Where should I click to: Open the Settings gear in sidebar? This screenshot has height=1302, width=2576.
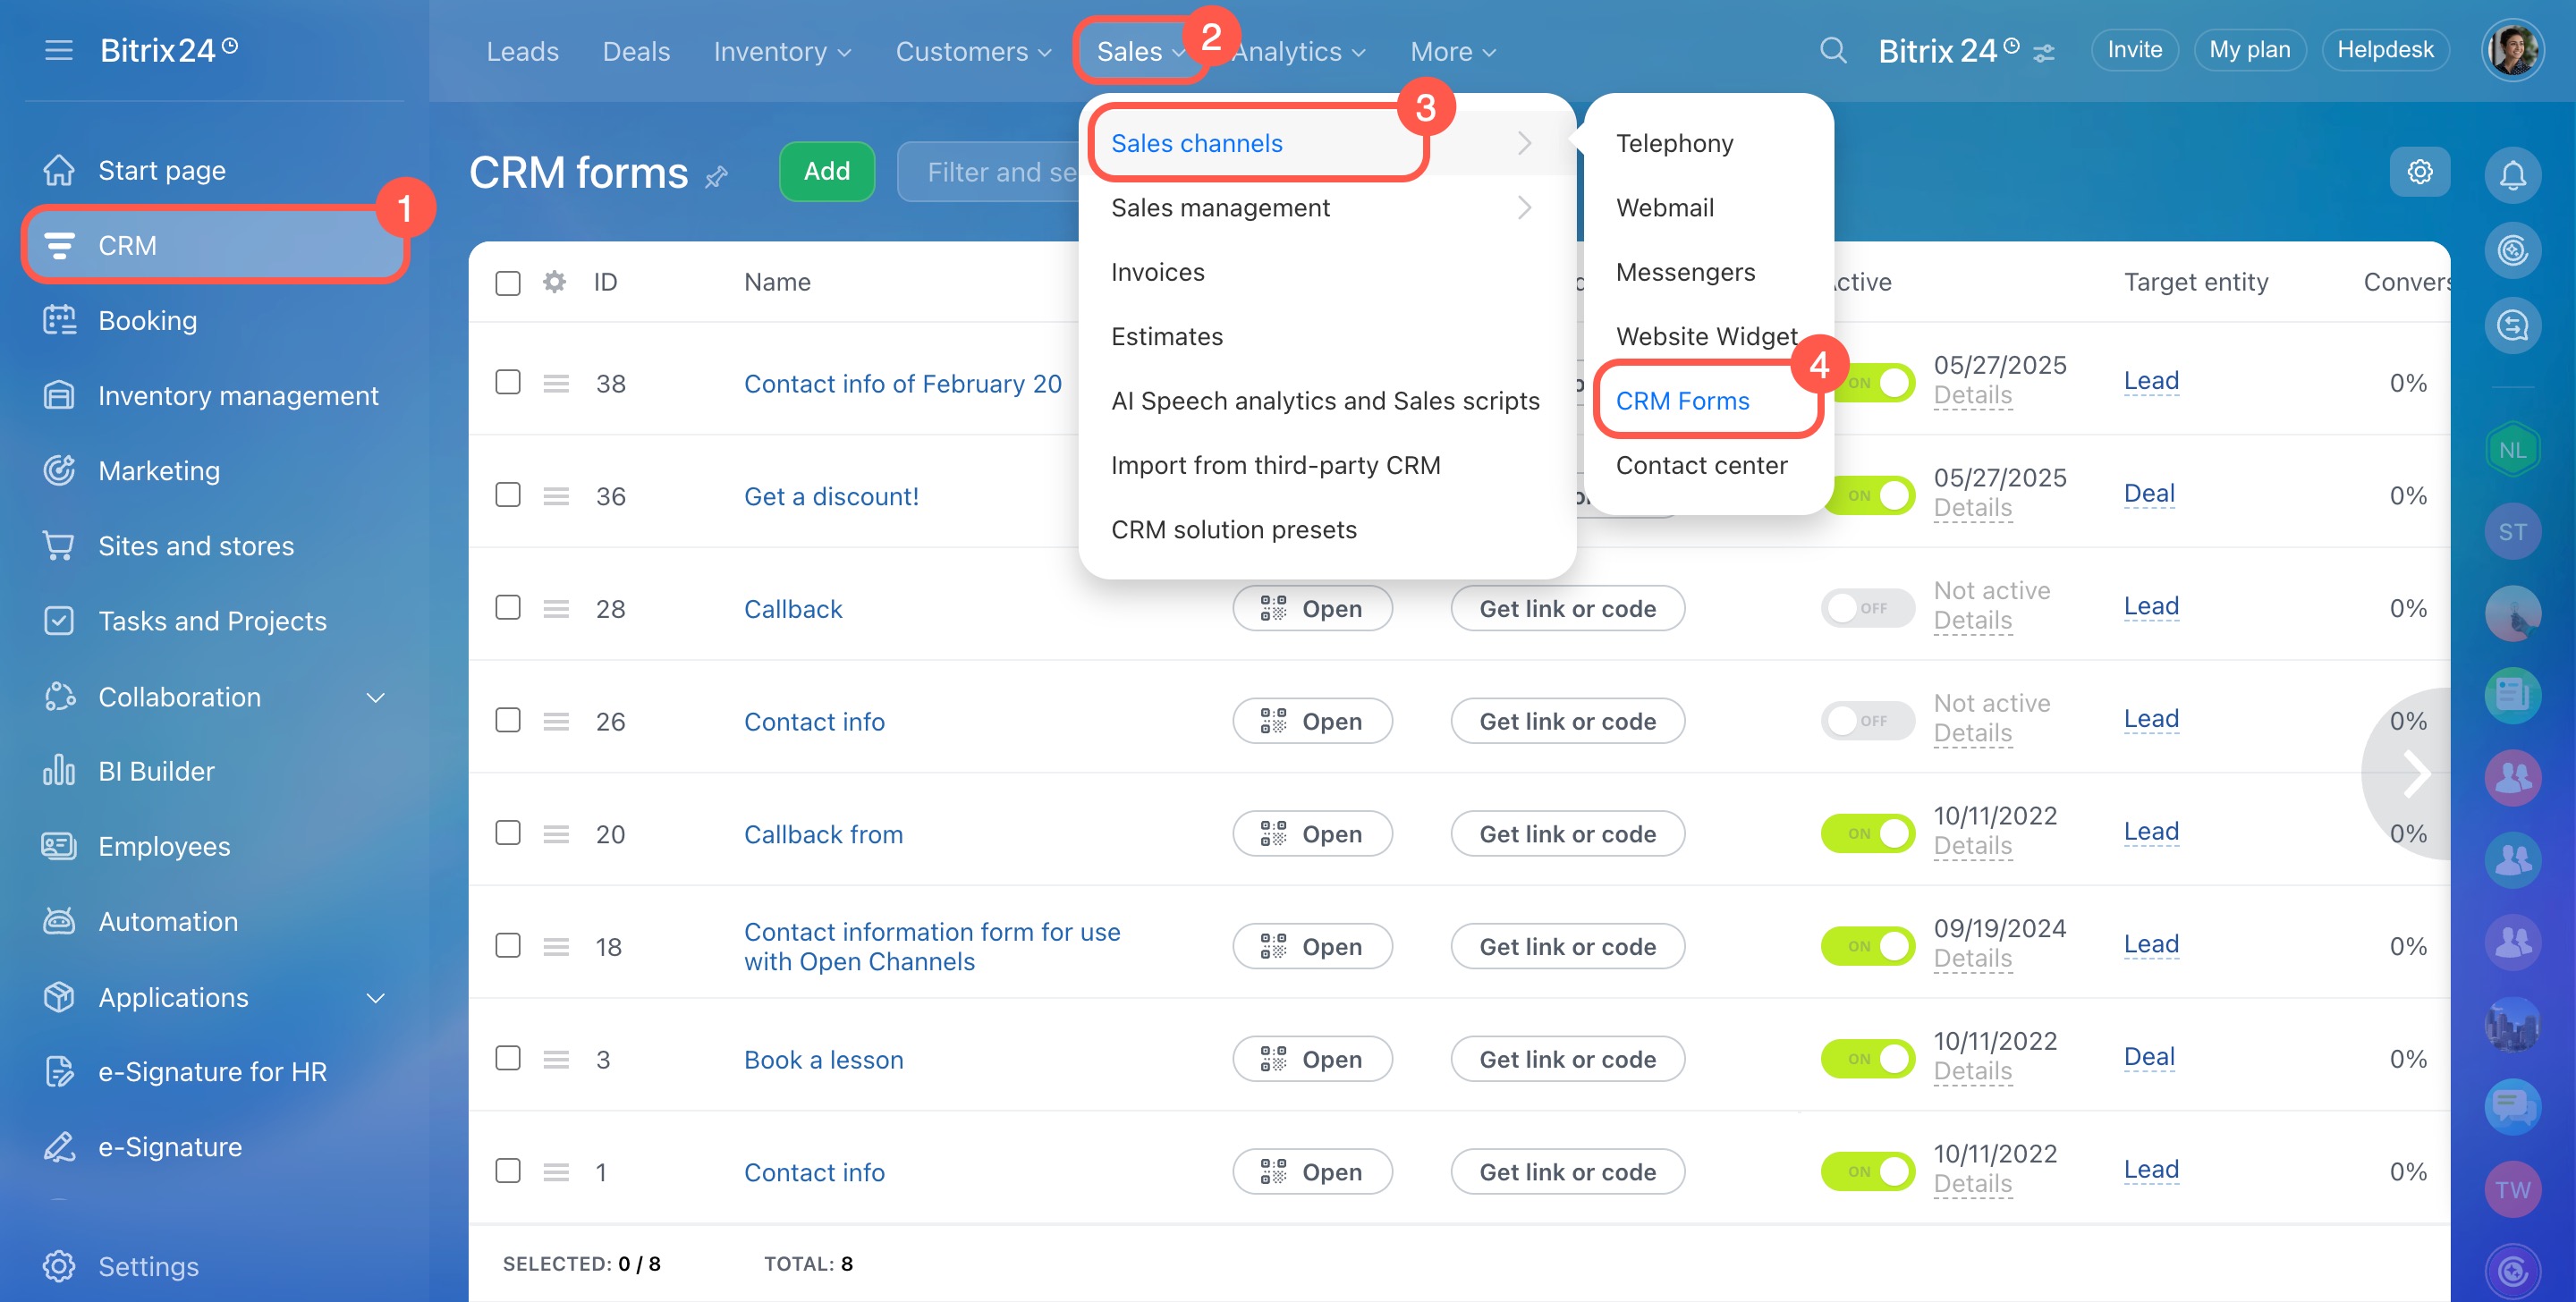[x=59, y=1266]
